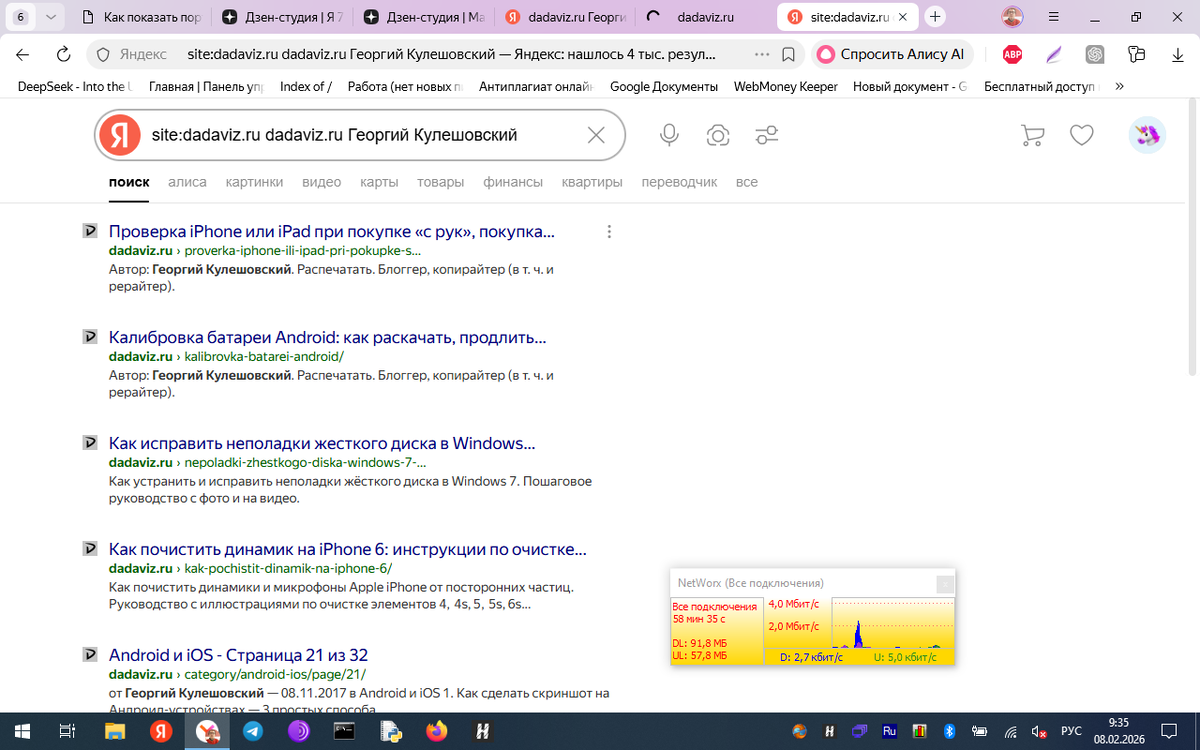
Task: Open the ABP Adblock Plus extension
Action: point(1012,54)
